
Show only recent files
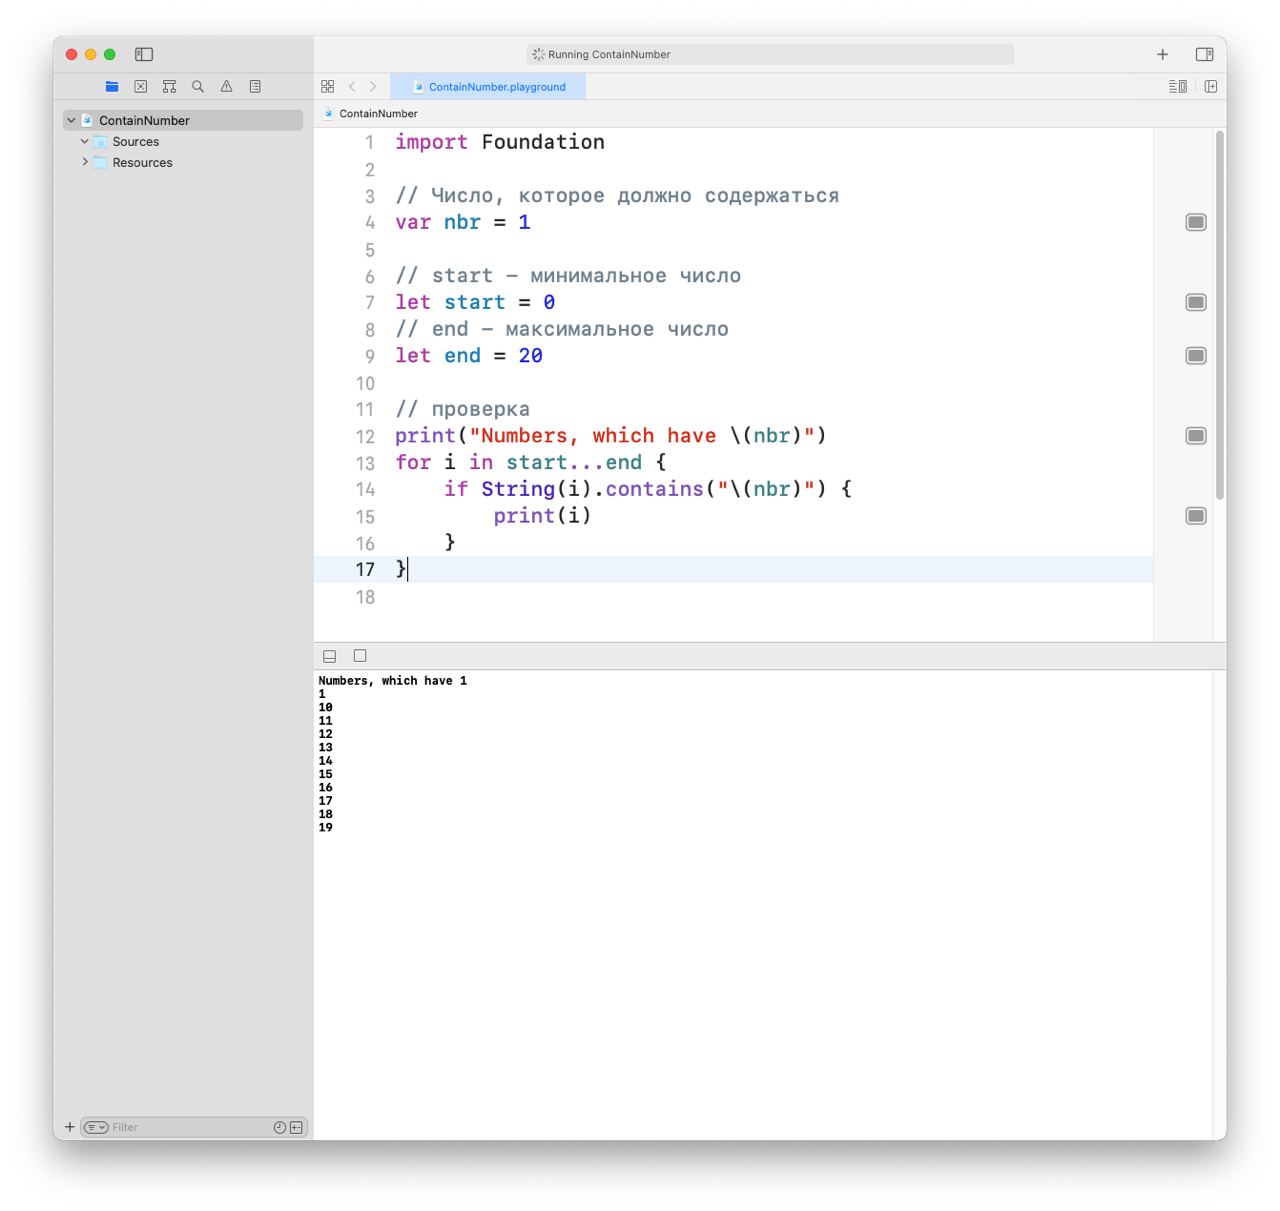pyautogui.click(x=280, y=1127)
